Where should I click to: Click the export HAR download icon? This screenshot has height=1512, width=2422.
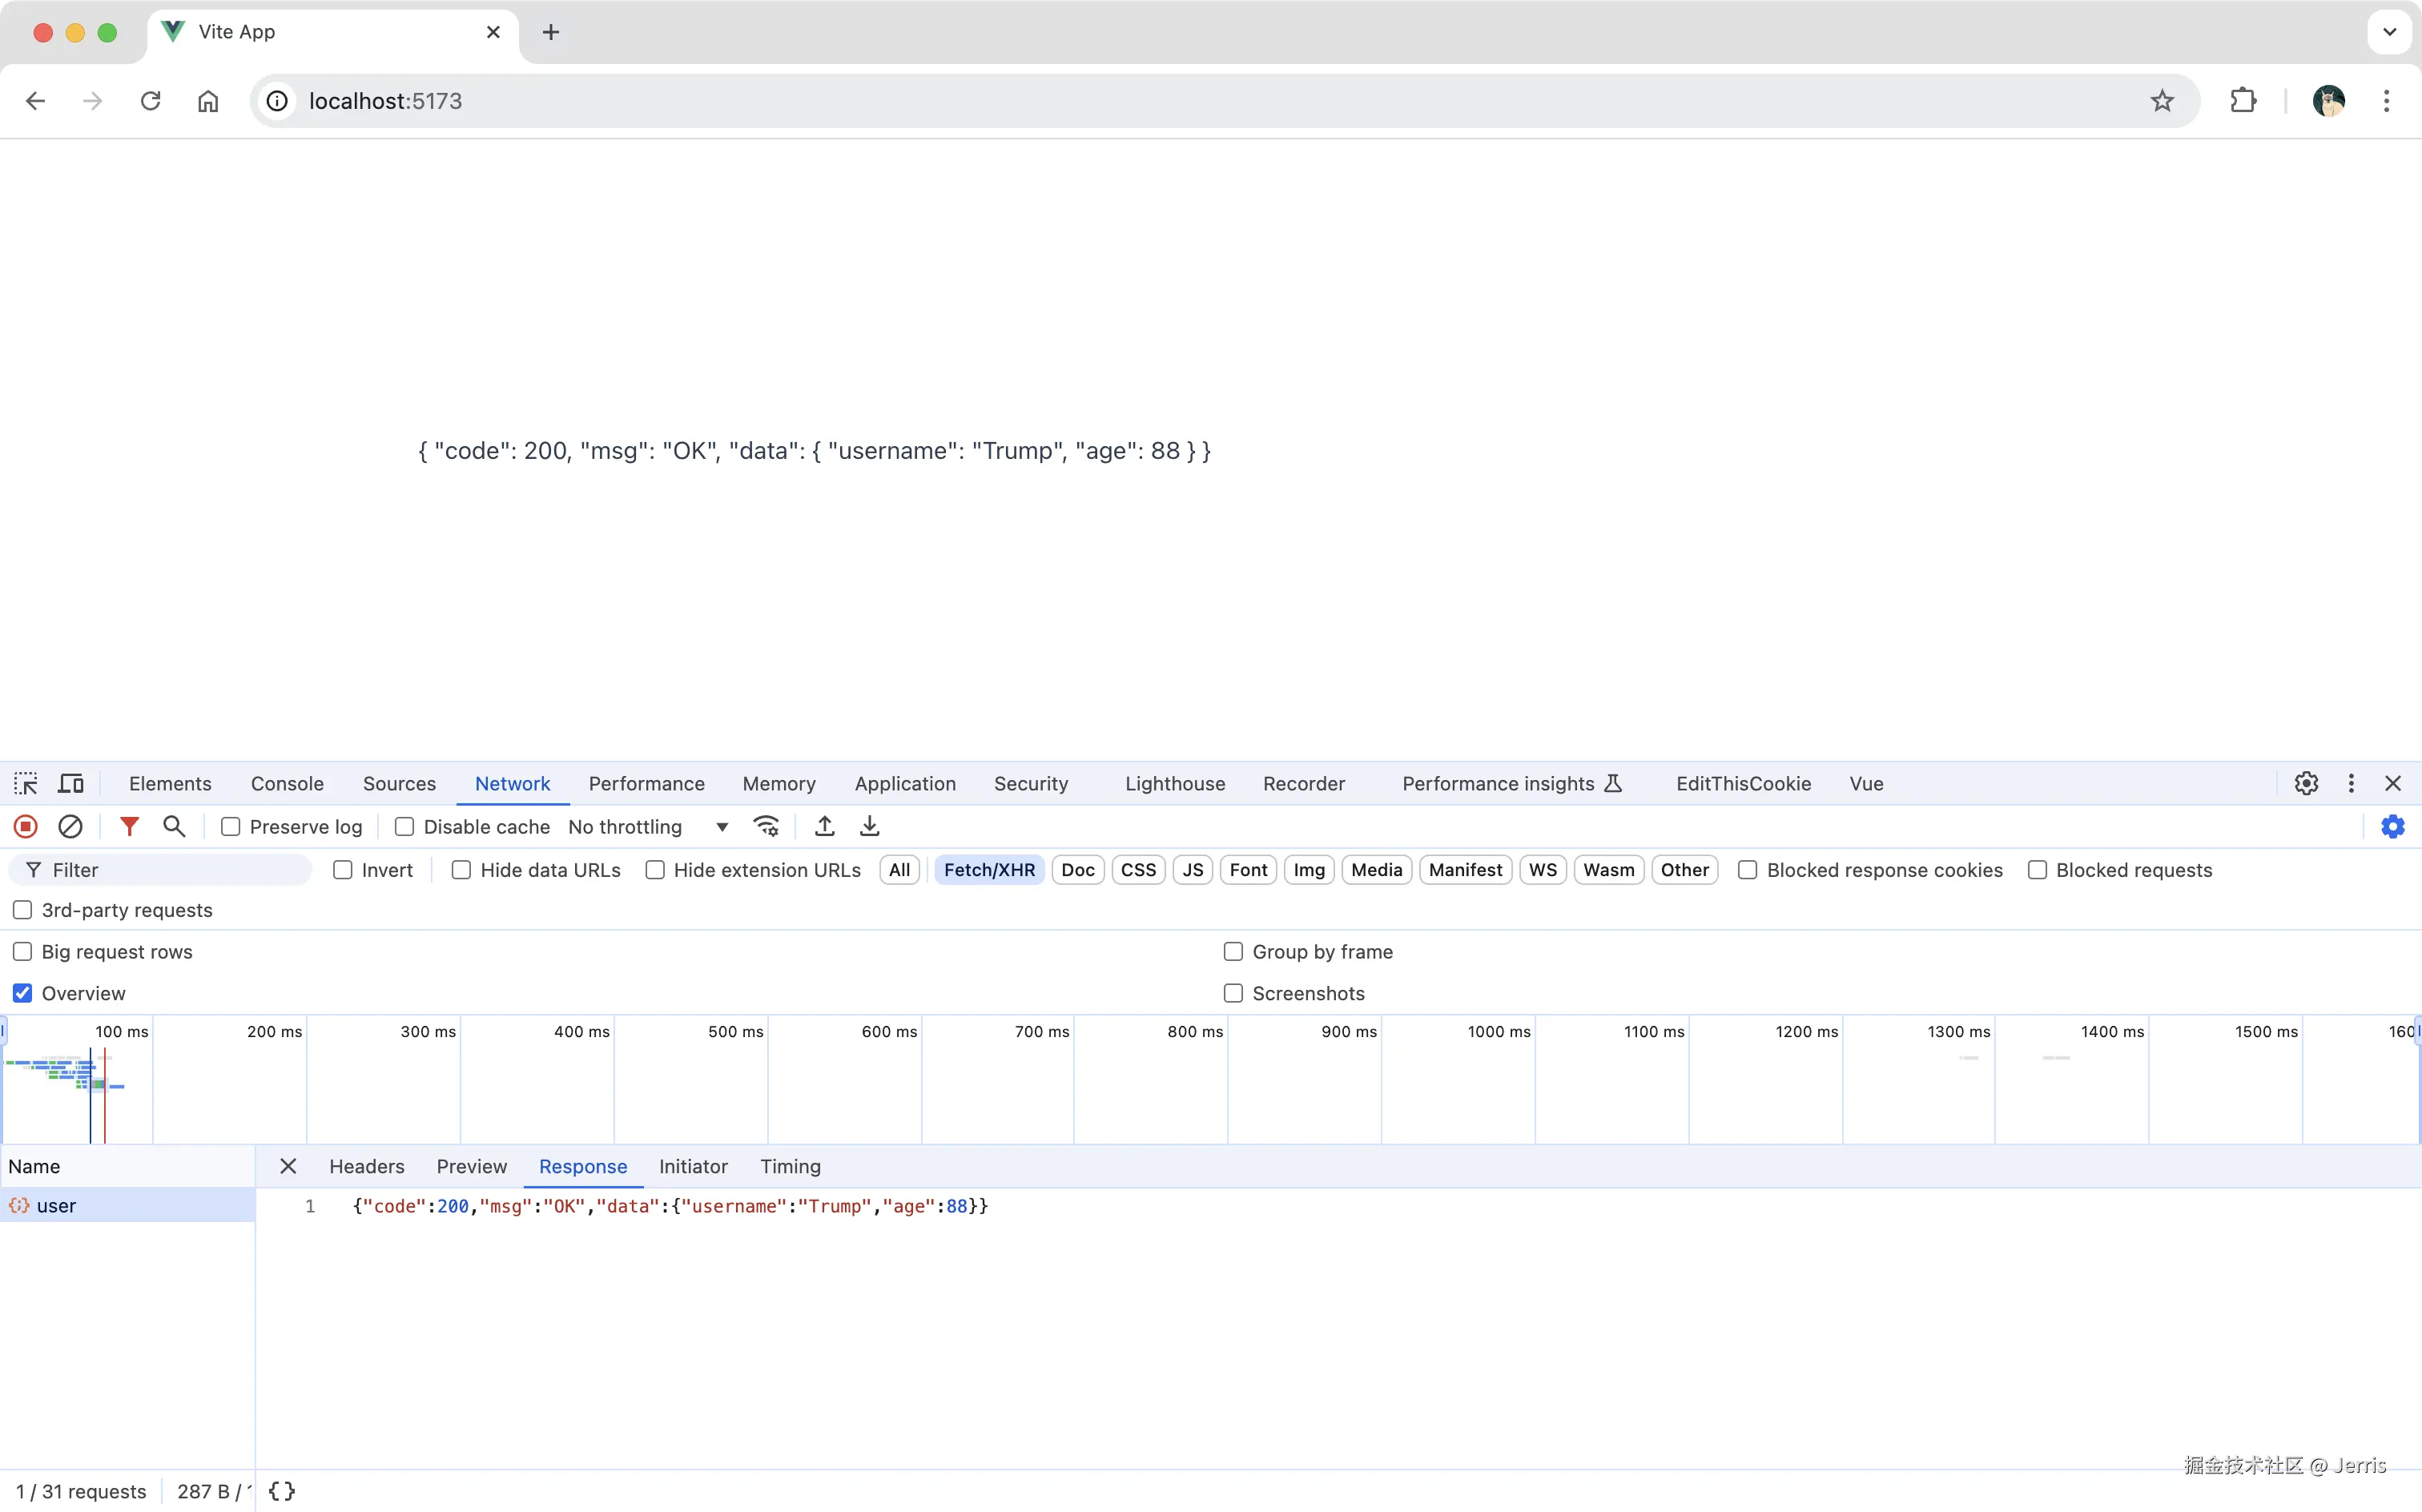tap(869, 826)
